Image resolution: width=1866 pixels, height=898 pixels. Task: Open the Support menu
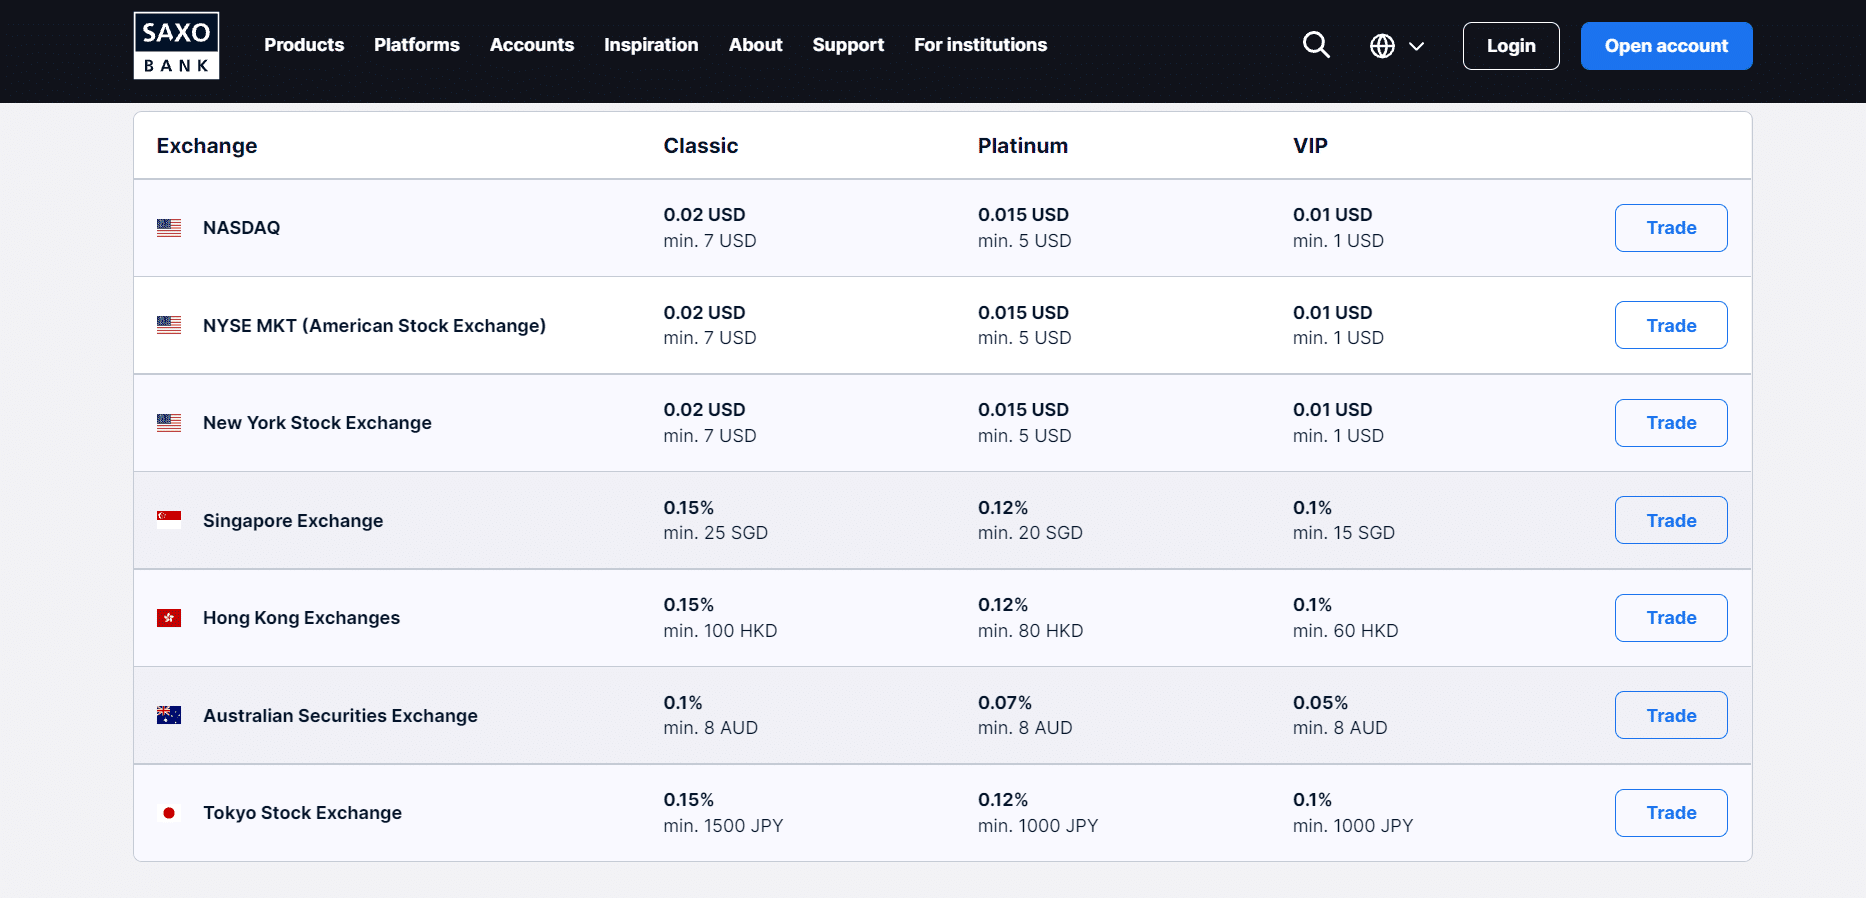pyautogui.click(x=848, y=45)
